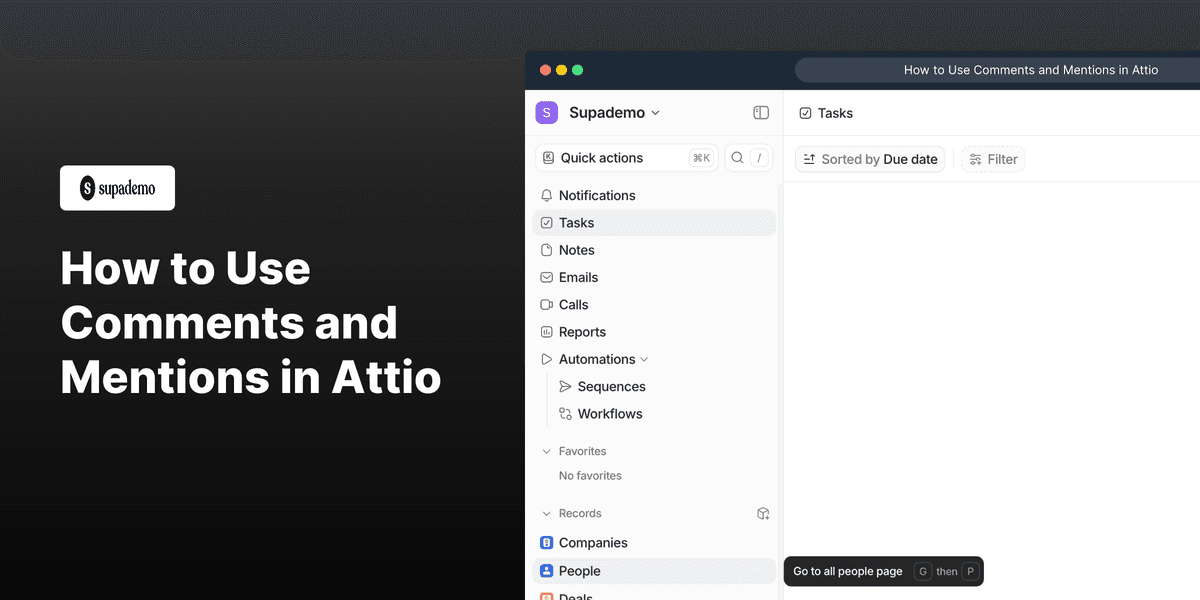Select the Calls icon
This screenshot has width=1200, height=600.
pos(546,304)
